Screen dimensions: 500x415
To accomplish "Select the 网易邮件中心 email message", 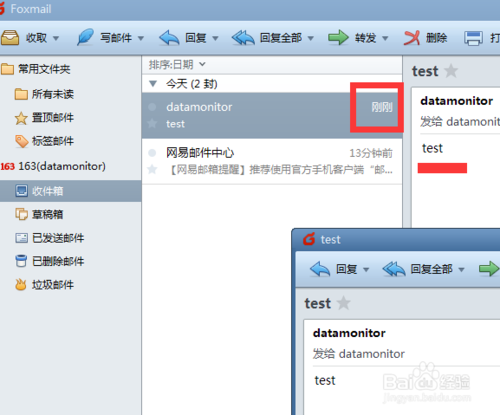I will [272, 161].
